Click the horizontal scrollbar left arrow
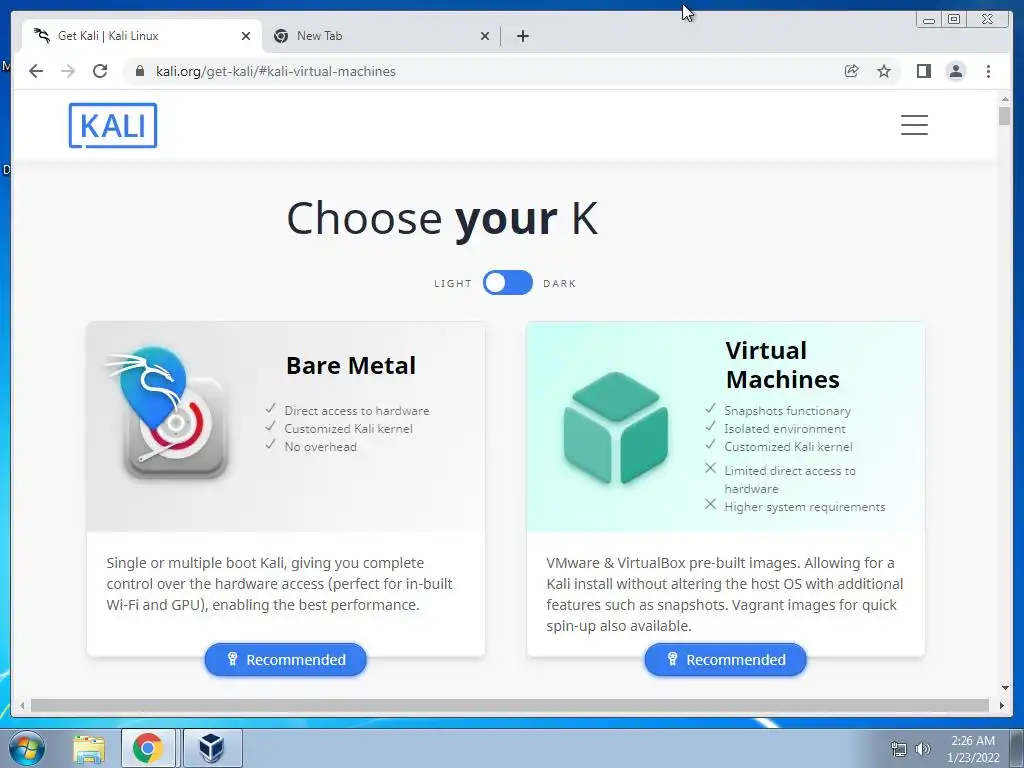The width and height of the screenshot is (1024, 768). (22, 705)
